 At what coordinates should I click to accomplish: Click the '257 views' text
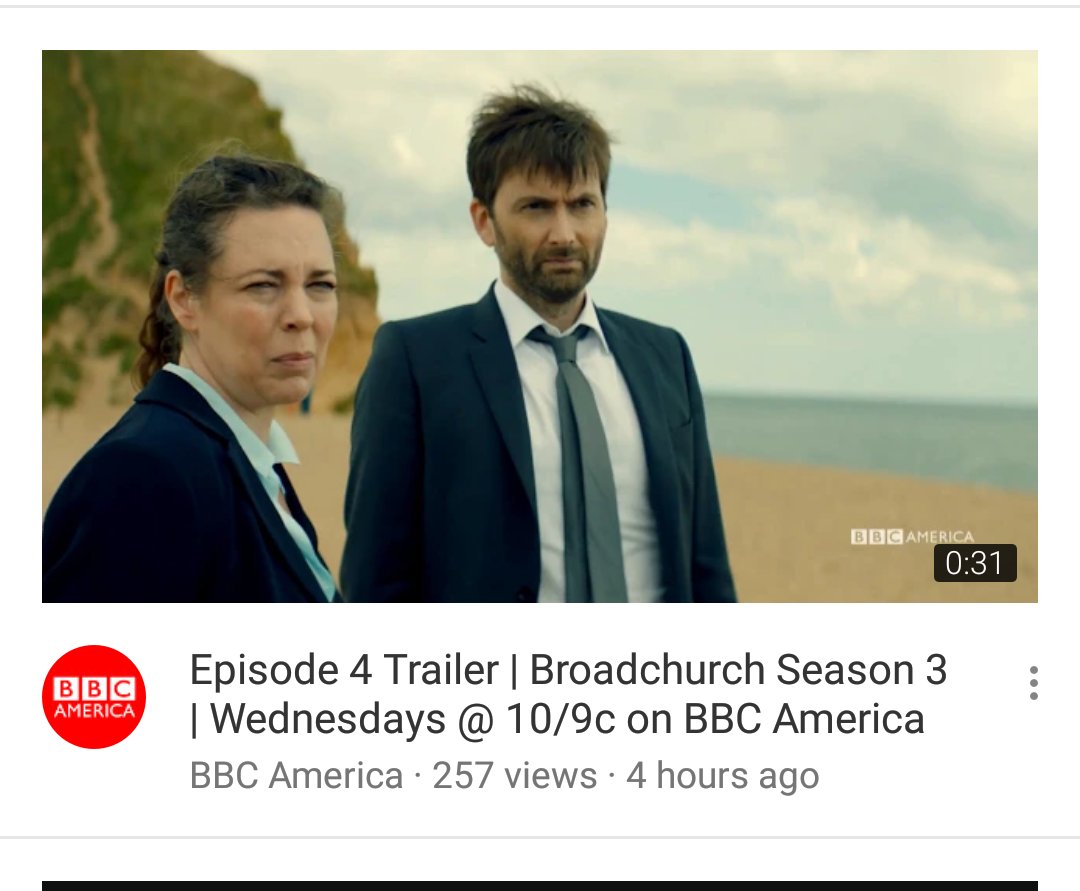pyautogui.click(x=515, y=775)
